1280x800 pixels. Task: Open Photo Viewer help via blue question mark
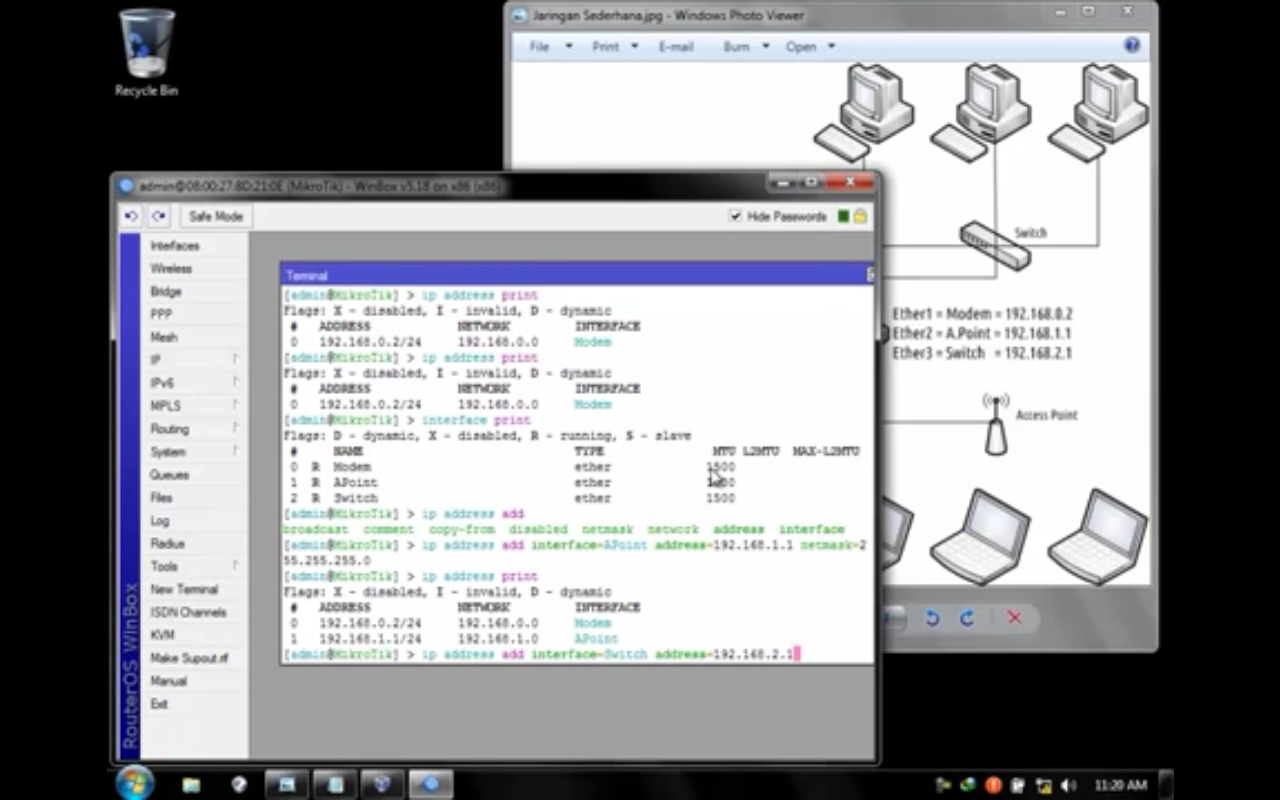coord(1132,45)
